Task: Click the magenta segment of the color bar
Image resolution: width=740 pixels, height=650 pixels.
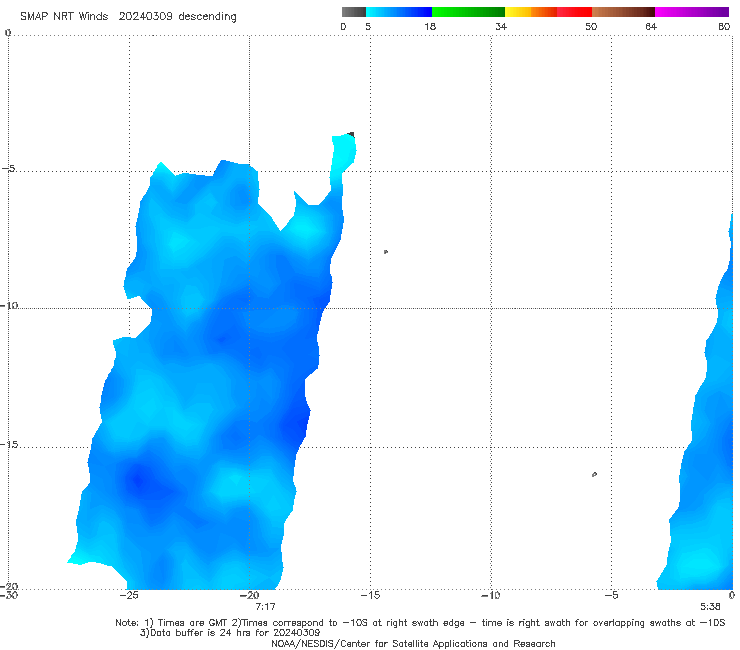Action: (692, 12)
